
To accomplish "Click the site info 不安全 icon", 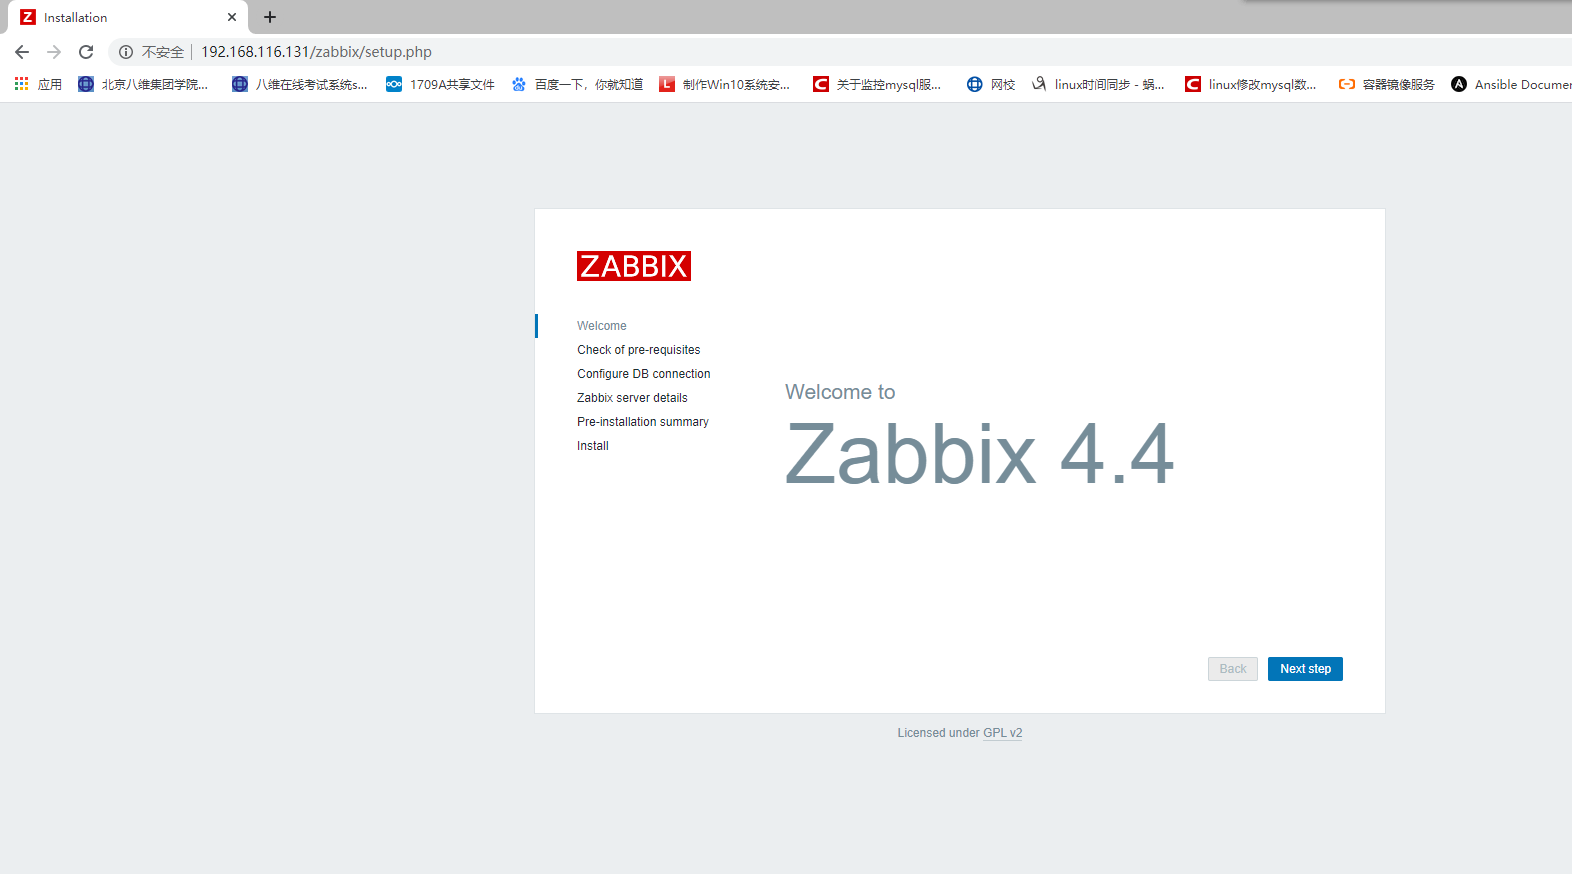I will click(x=126, y=52).
